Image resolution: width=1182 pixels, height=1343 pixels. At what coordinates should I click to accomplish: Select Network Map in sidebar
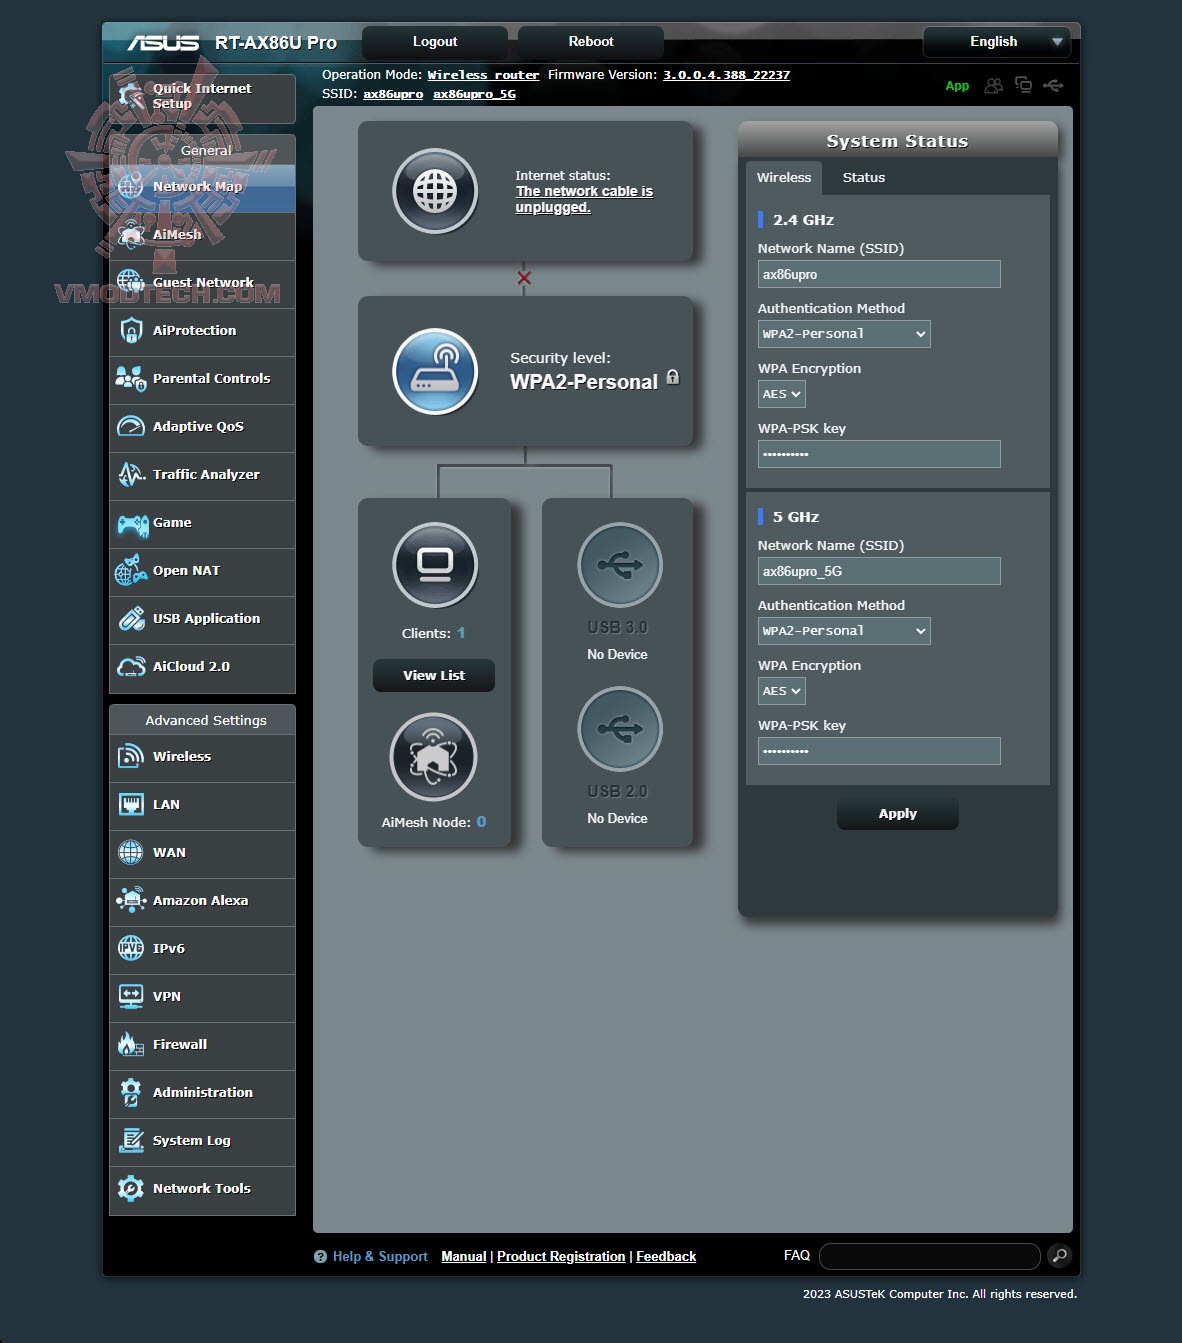(202, 188)
